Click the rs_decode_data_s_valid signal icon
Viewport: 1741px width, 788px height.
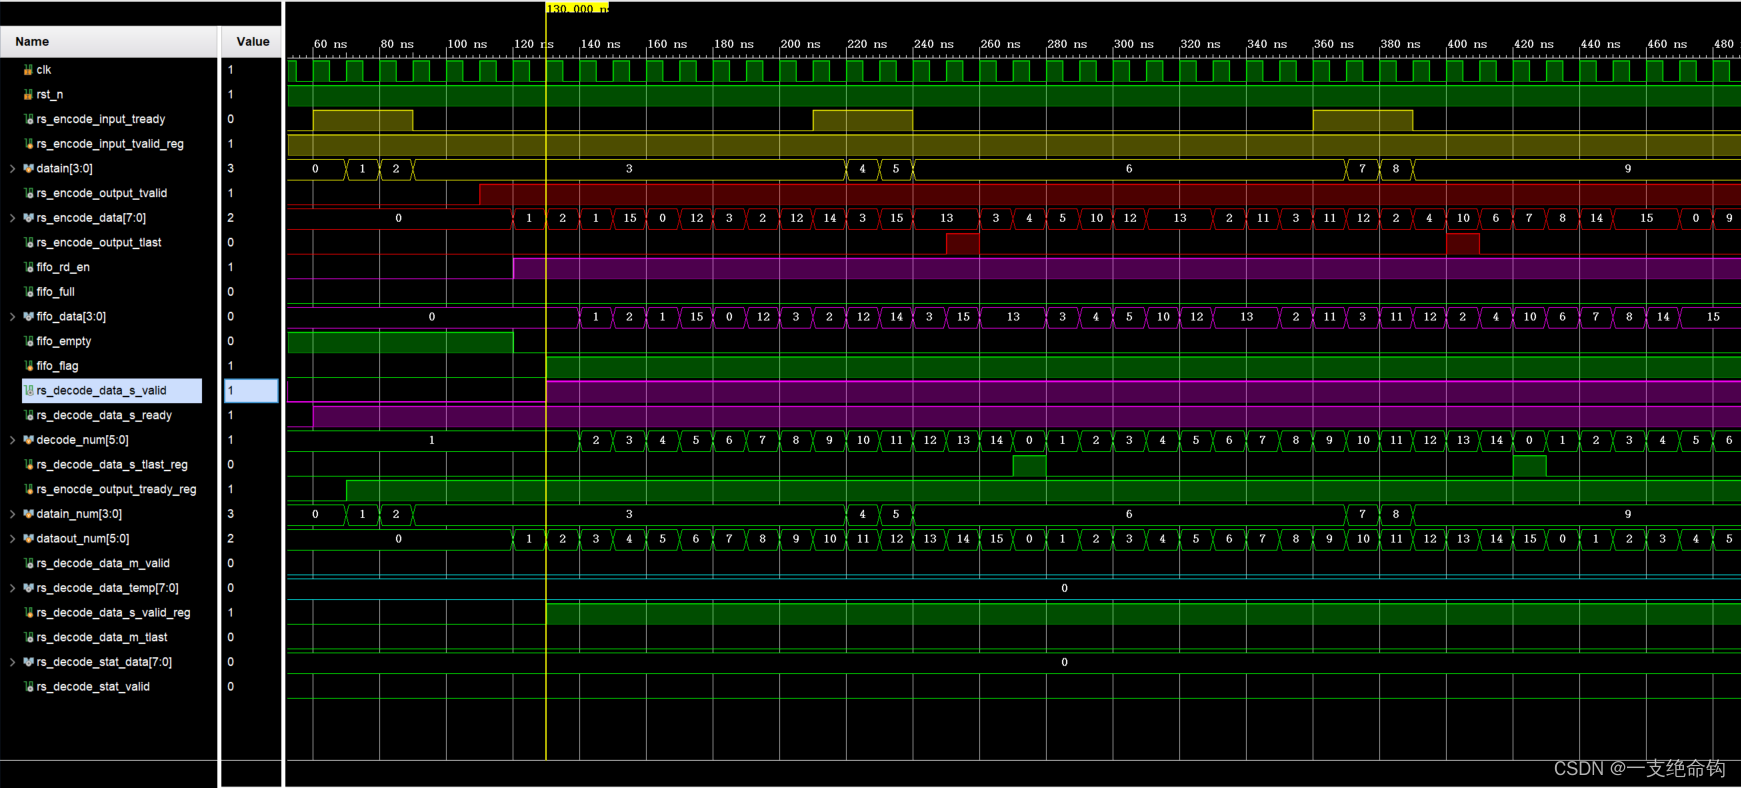pyautogui.click(x=28, y=391)
